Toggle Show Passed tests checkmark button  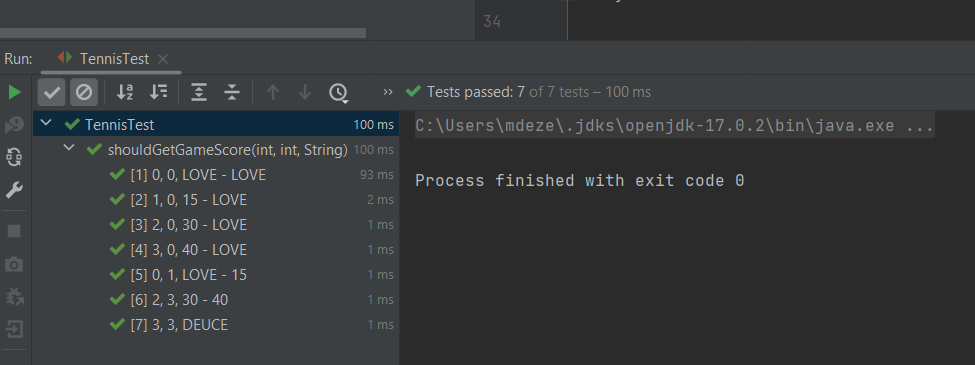pyautogui.click(x=52, y=93)
